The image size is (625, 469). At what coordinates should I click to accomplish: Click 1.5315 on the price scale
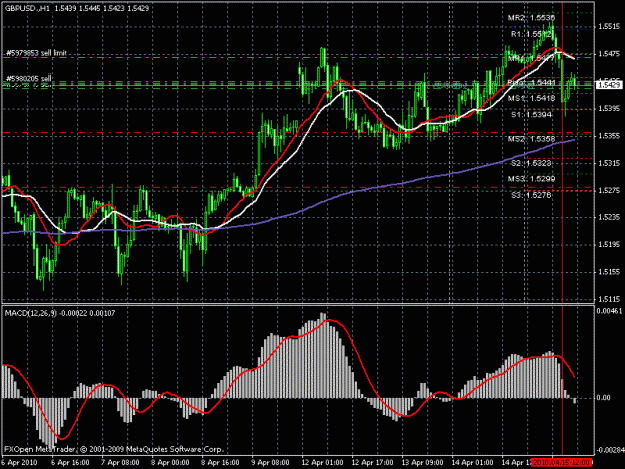point(608,163)
